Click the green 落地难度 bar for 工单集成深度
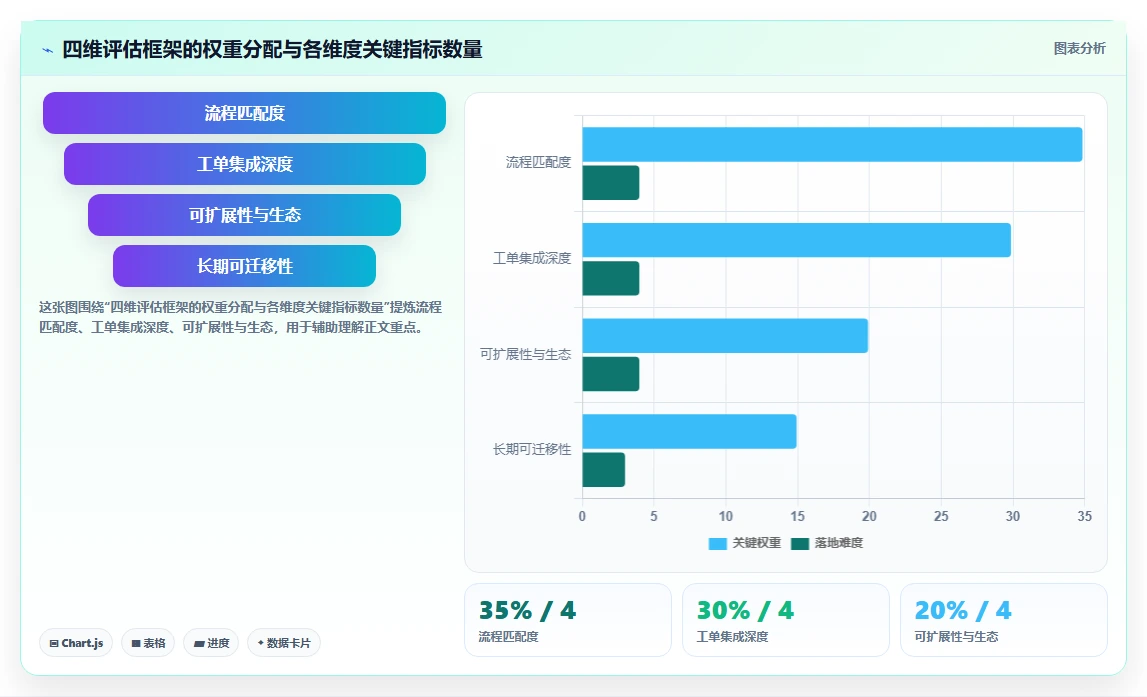The width and height of the screenshot is (1147, 697). [611, 279]
